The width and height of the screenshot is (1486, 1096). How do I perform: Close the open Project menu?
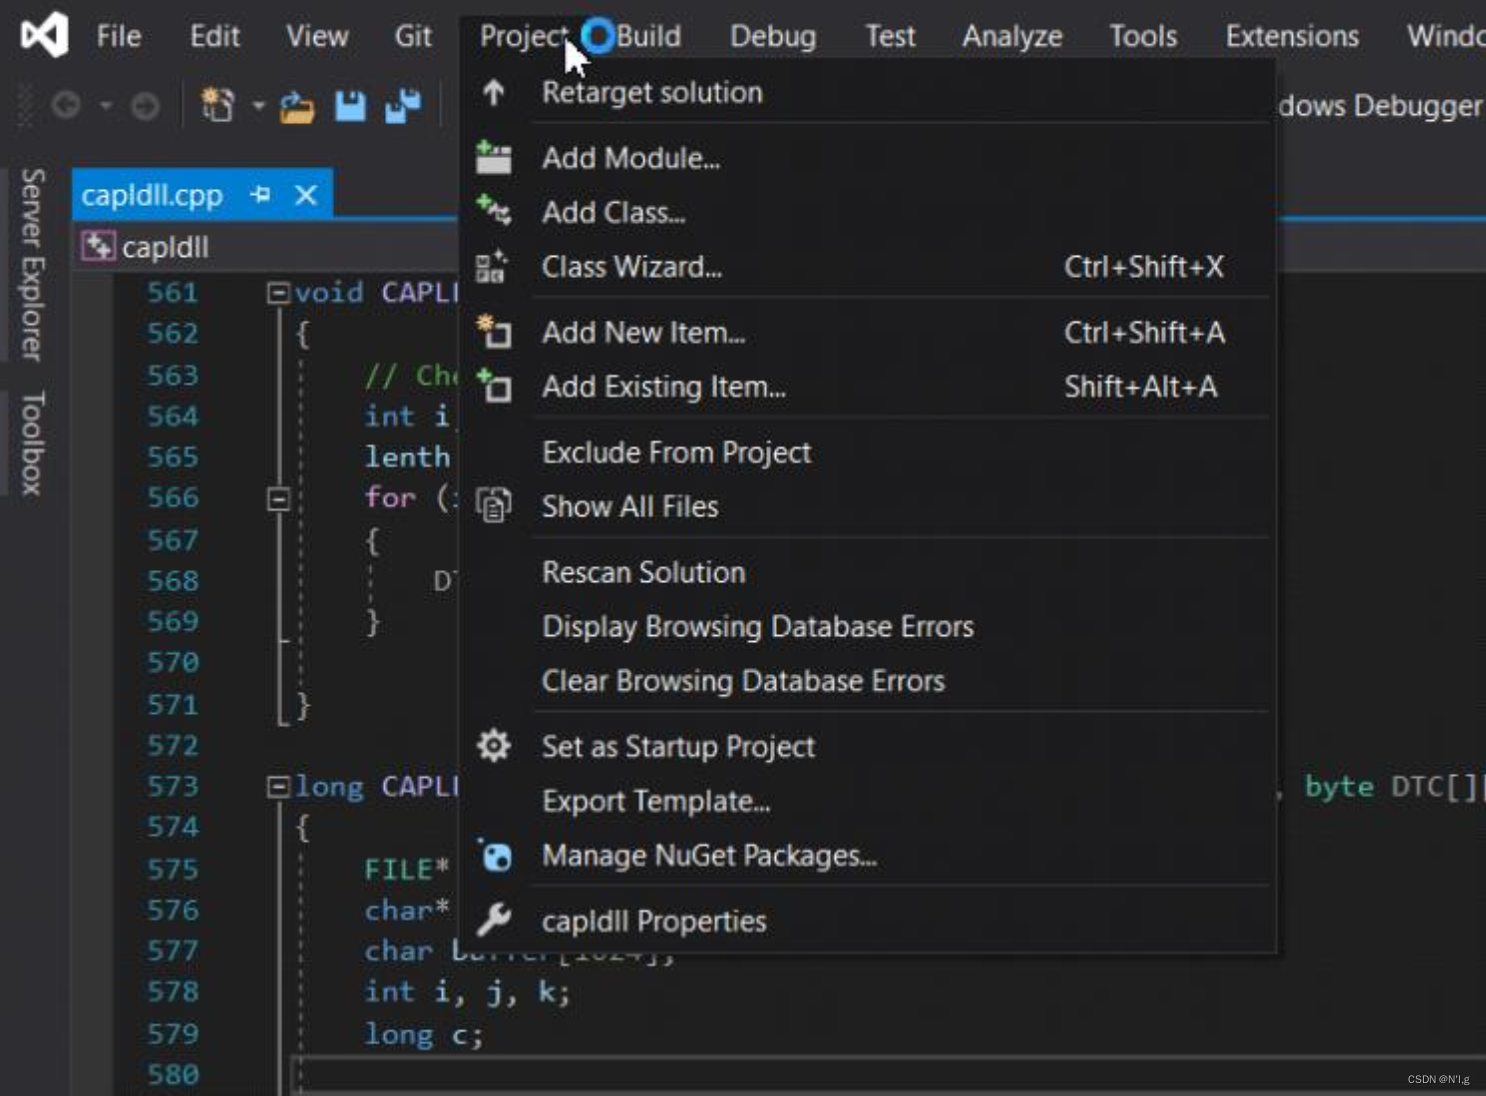click(523, 36)
